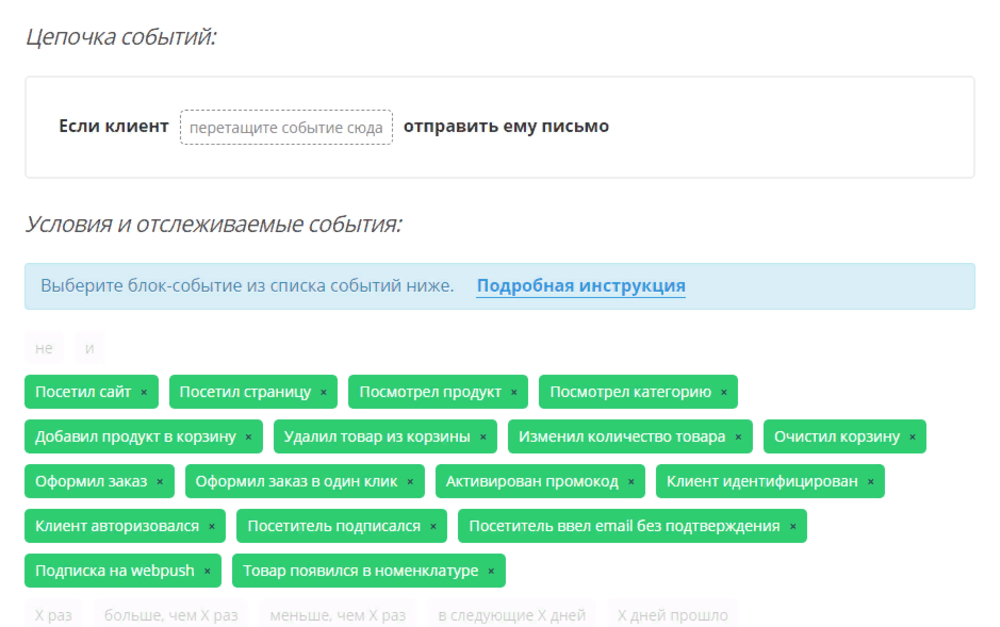Click x on 'Удалил товар из корзины'
The image size is (1000, 627).
tap(483, 437)
